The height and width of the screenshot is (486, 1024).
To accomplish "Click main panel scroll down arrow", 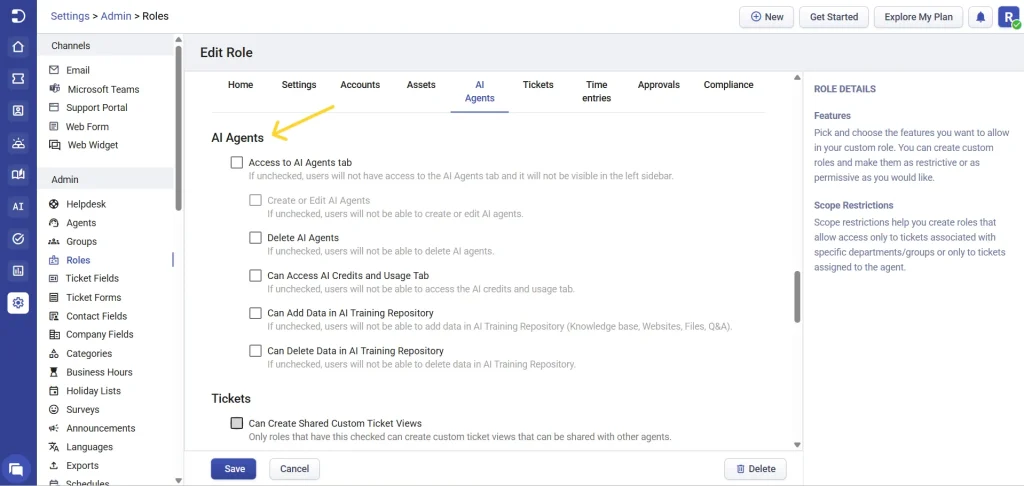I will tap(797, 445).
